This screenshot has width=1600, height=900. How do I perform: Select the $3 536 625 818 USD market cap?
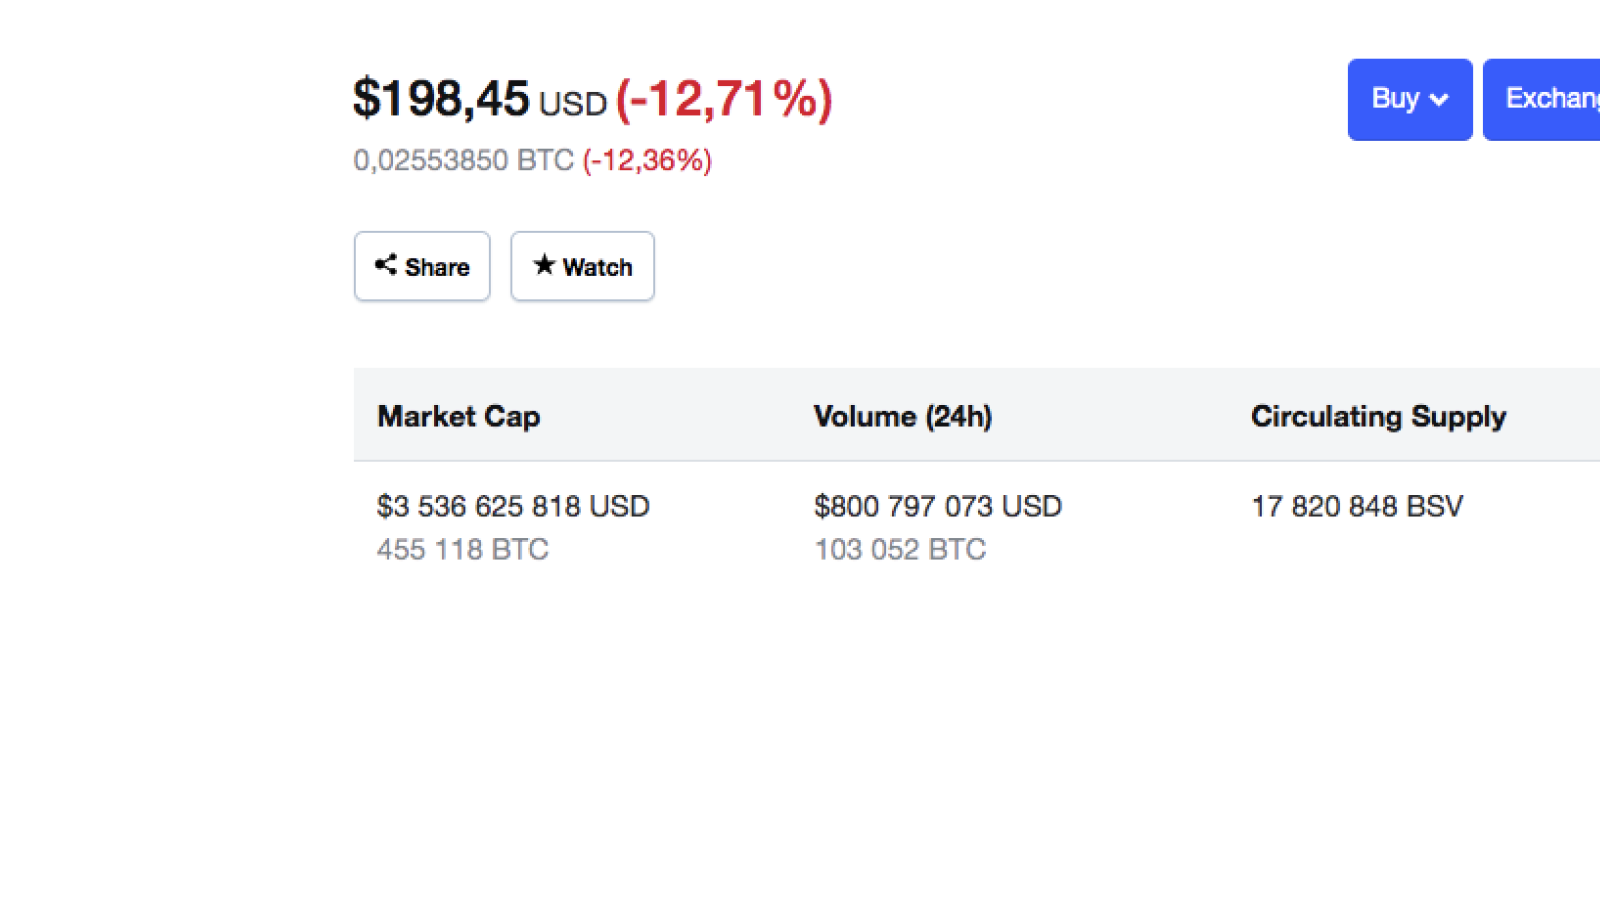[513, 506]
